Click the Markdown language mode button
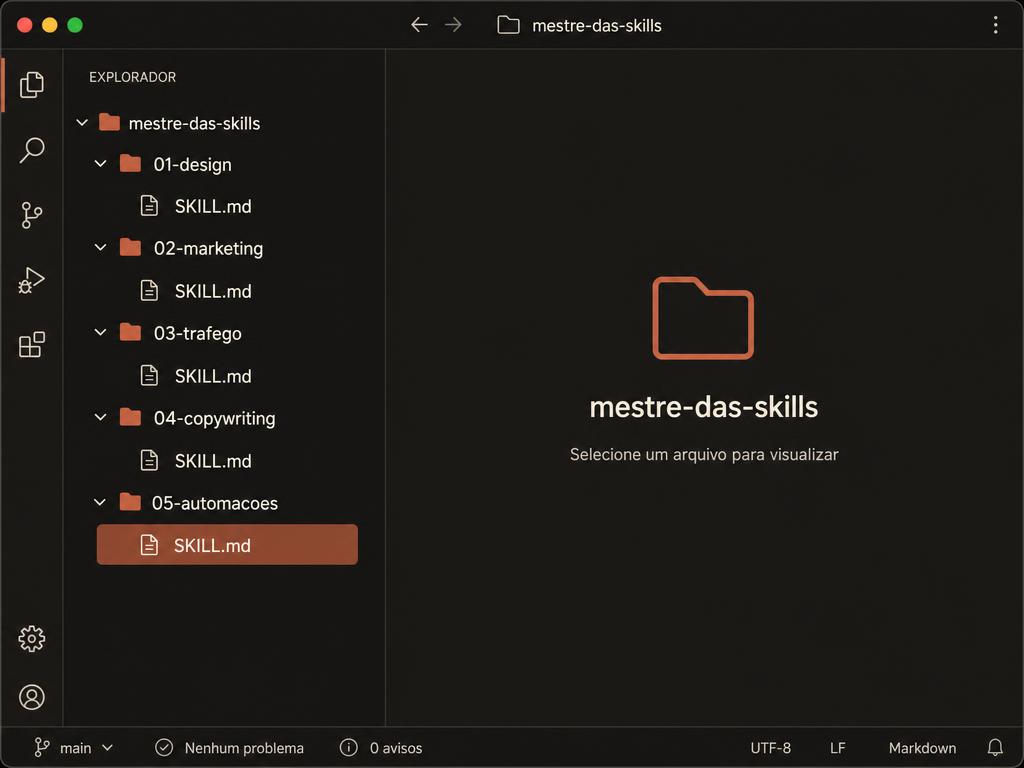The image size is (1024, 768). (x=922, y=748)
